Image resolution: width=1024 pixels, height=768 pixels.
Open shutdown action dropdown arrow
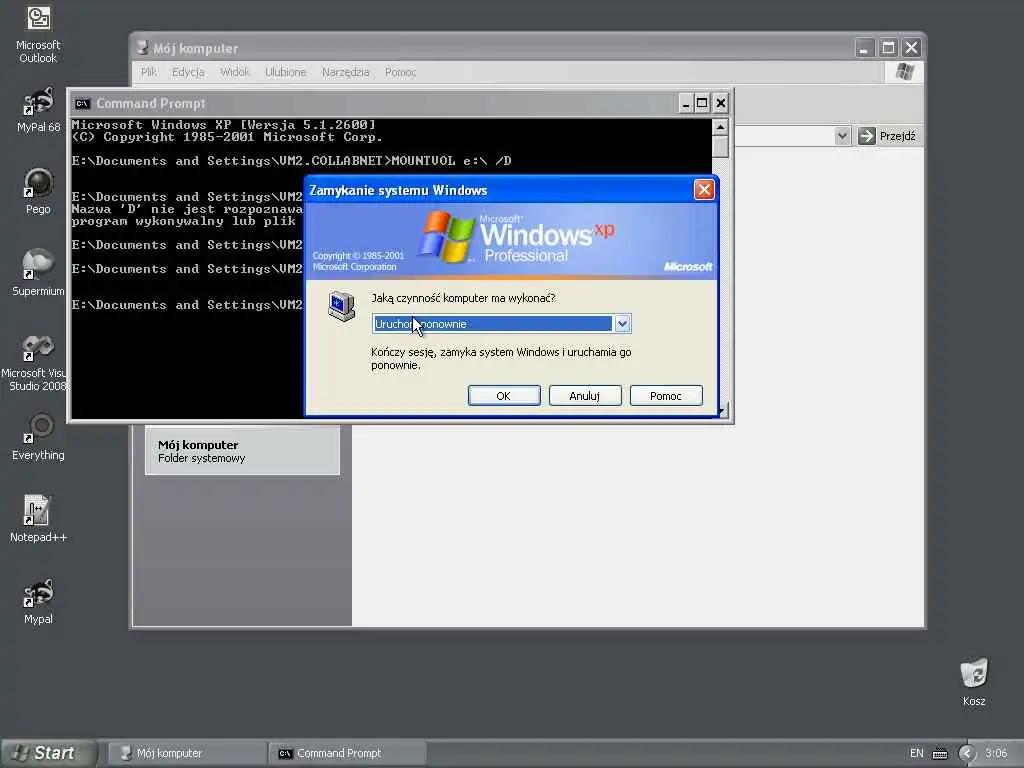pyautogui.click(x=622, y=324)
